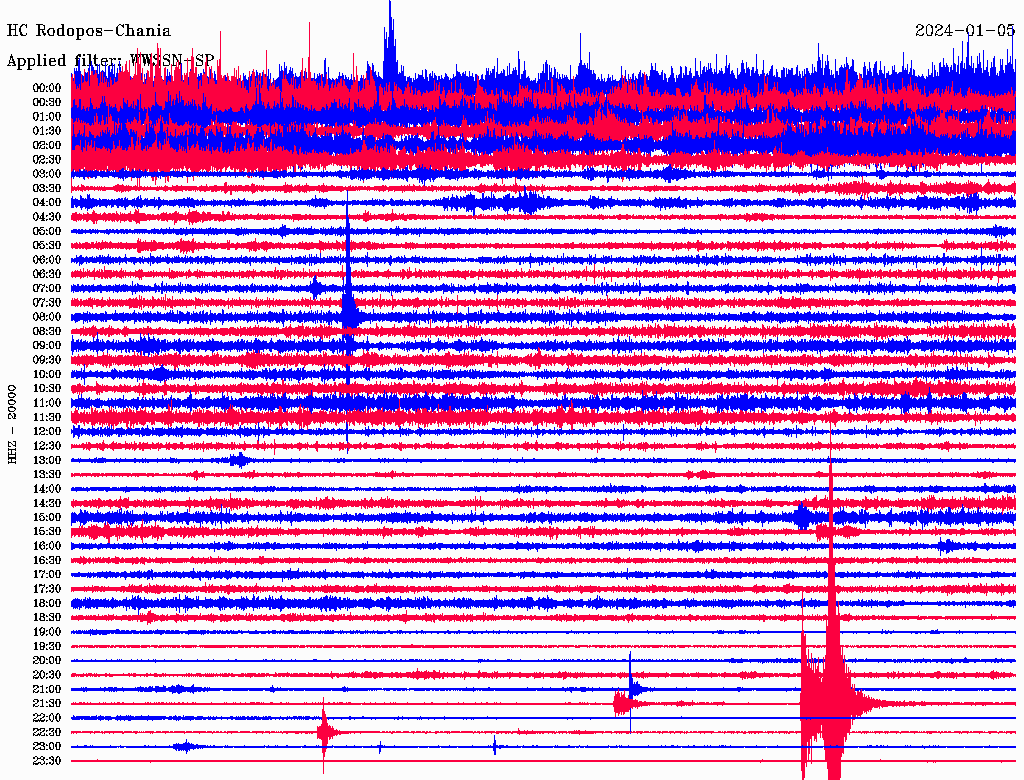
Task: Click the 03:30 time label
Action: [x=47, y=189]
